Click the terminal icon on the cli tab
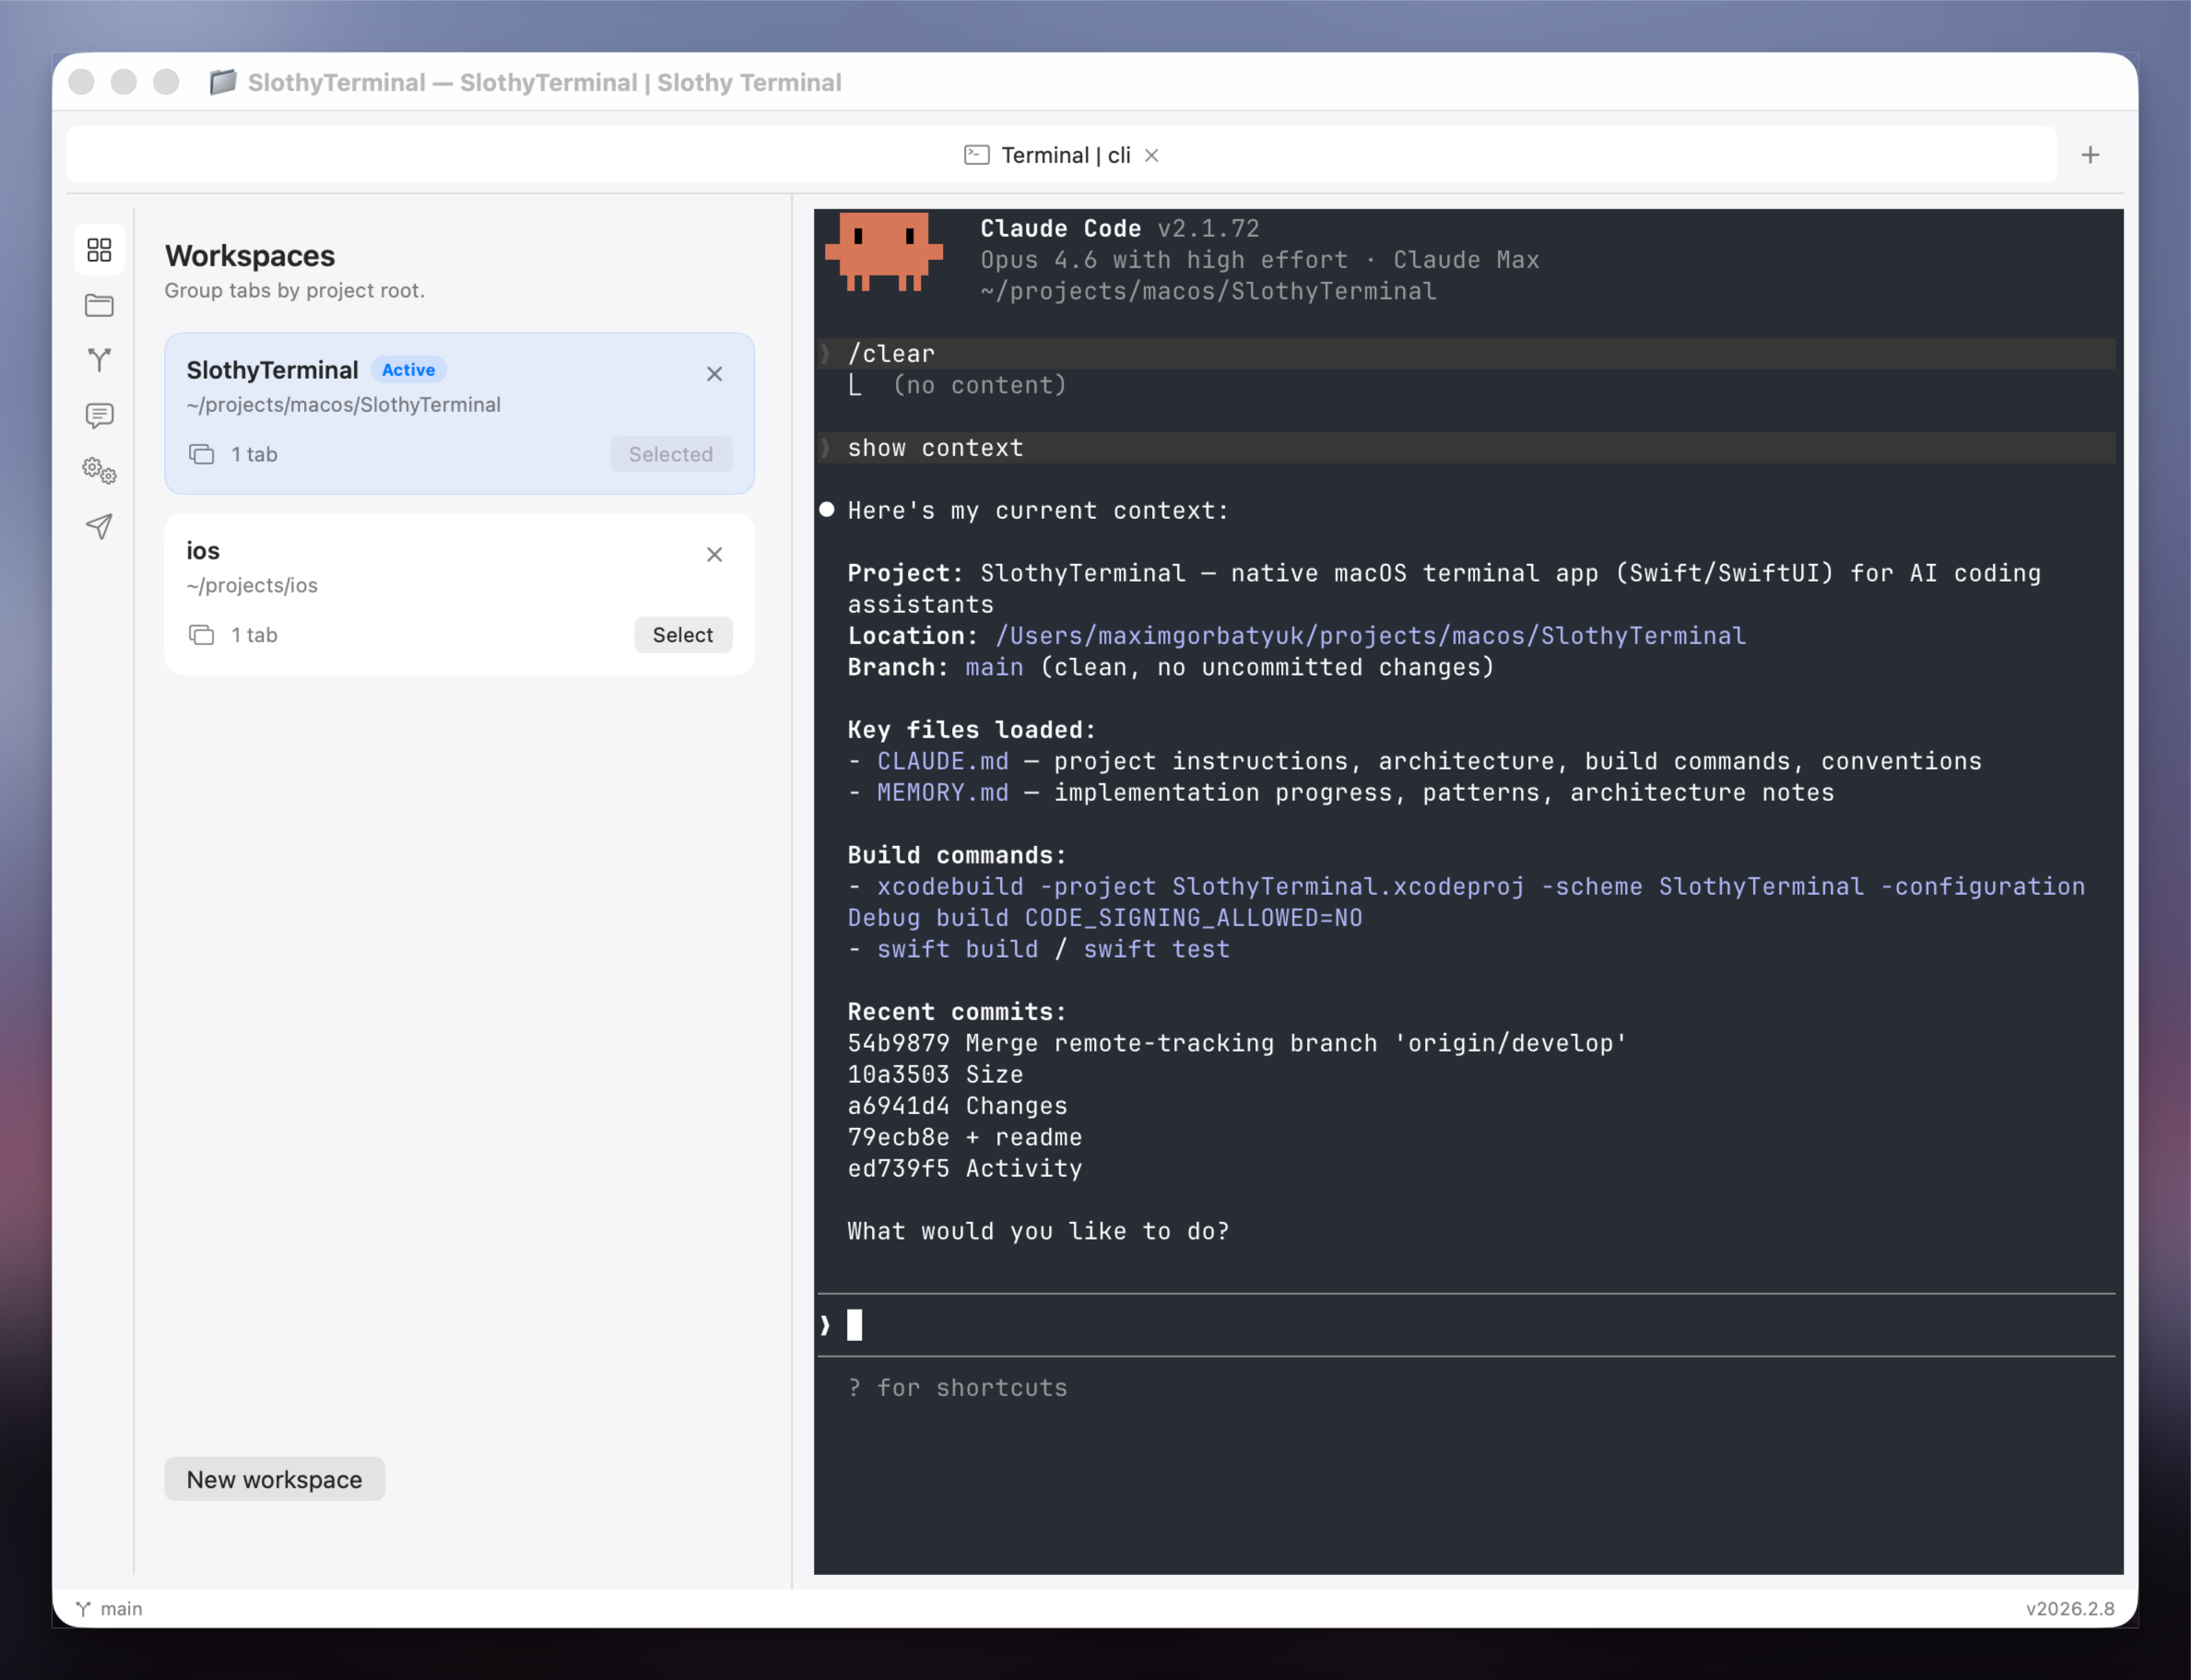This screenshot has height=1680, width=2191. pos(977,155)
